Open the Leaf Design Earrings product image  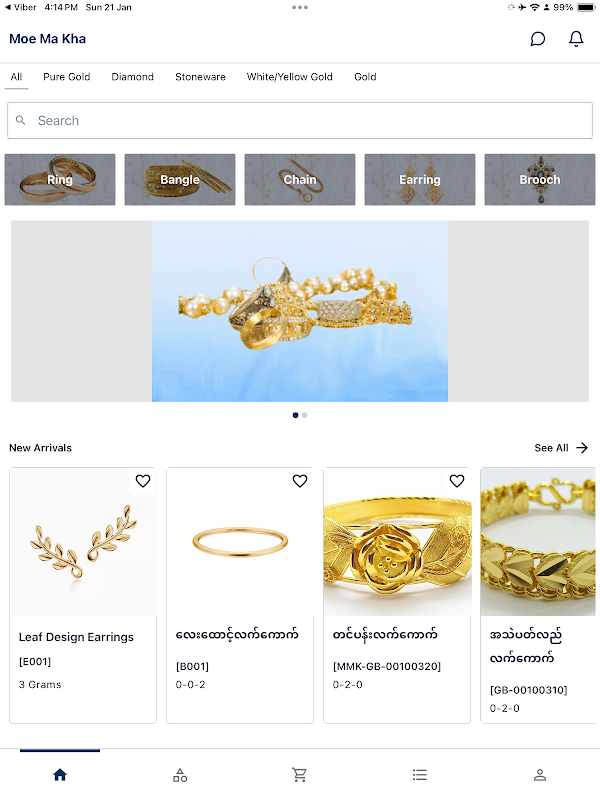coord(83,542)
